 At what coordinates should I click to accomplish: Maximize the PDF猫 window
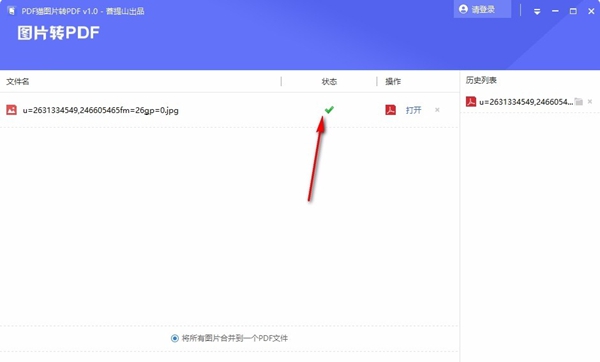point(573,11)
